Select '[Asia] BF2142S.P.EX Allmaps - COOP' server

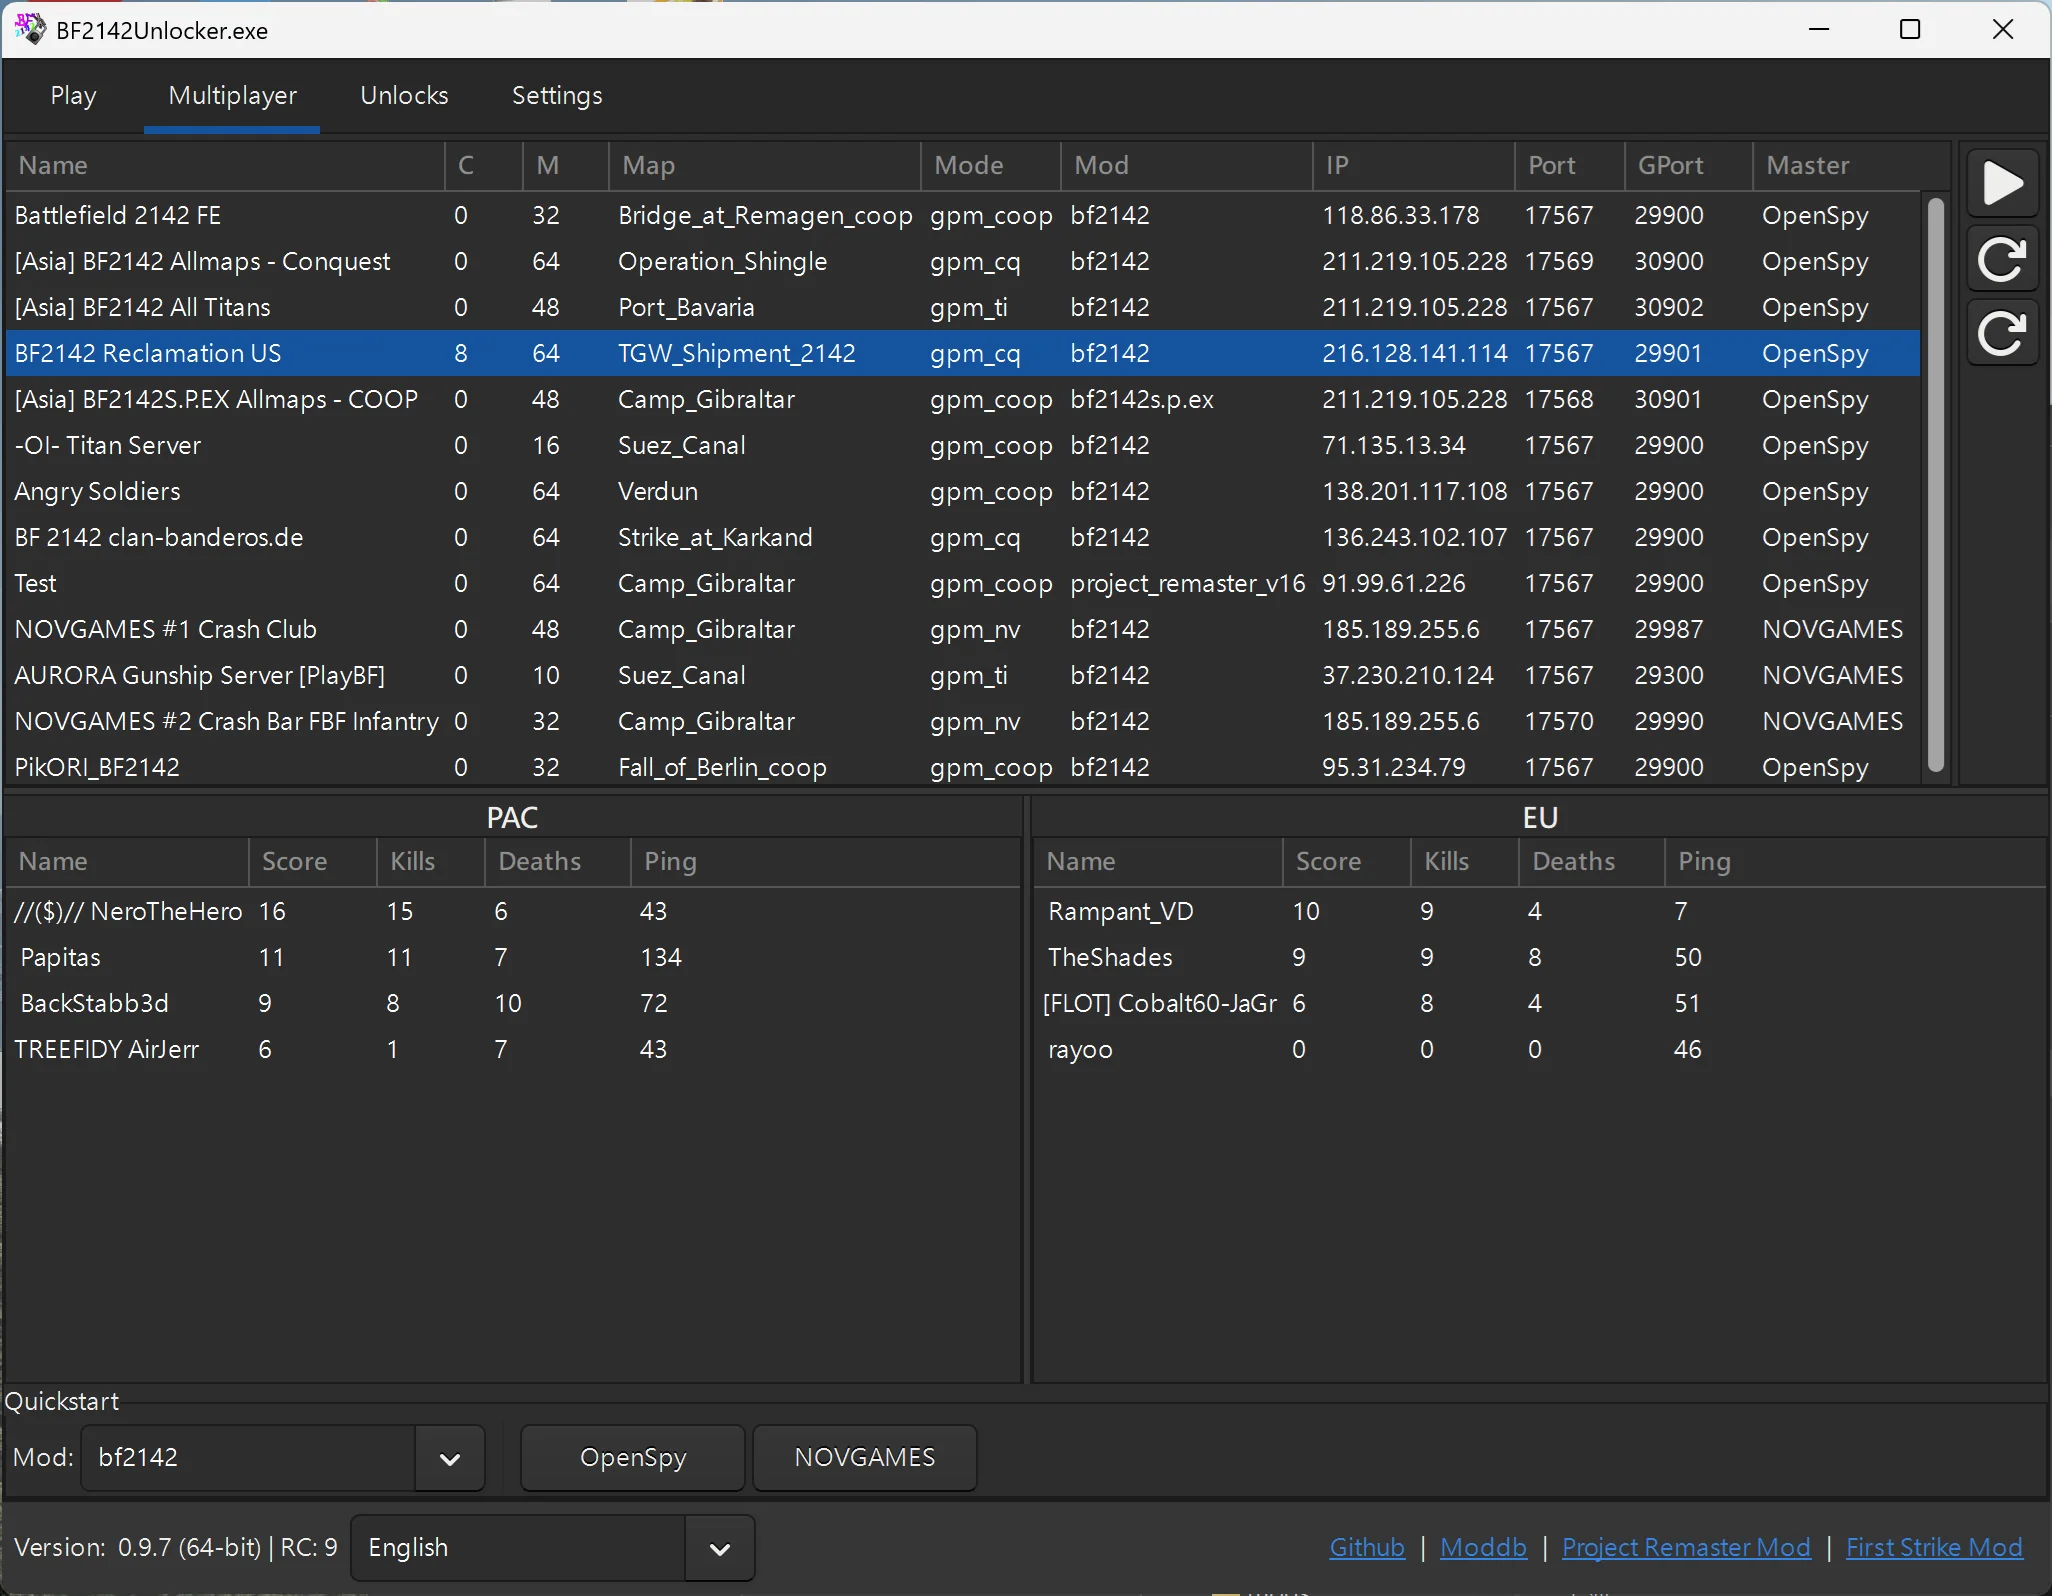[x=963, y=399]
